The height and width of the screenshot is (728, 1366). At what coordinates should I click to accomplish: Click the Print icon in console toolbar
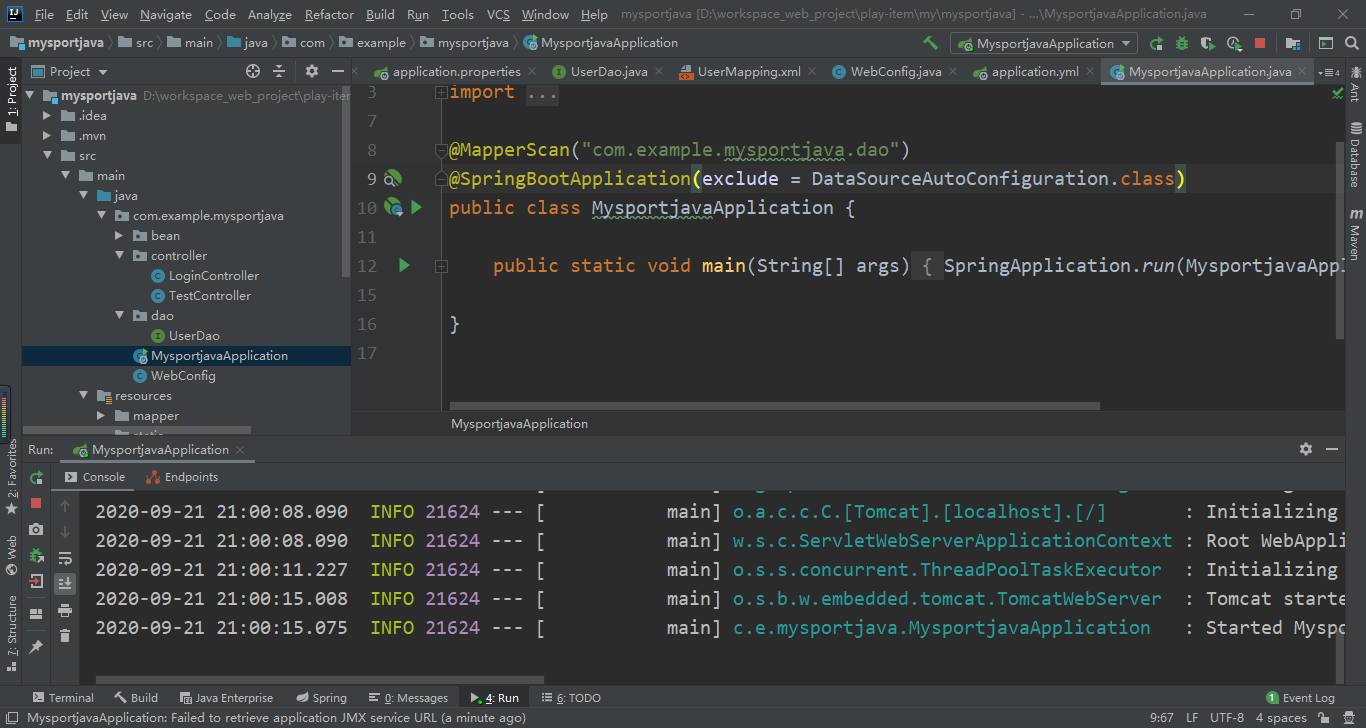pos(65,610)
